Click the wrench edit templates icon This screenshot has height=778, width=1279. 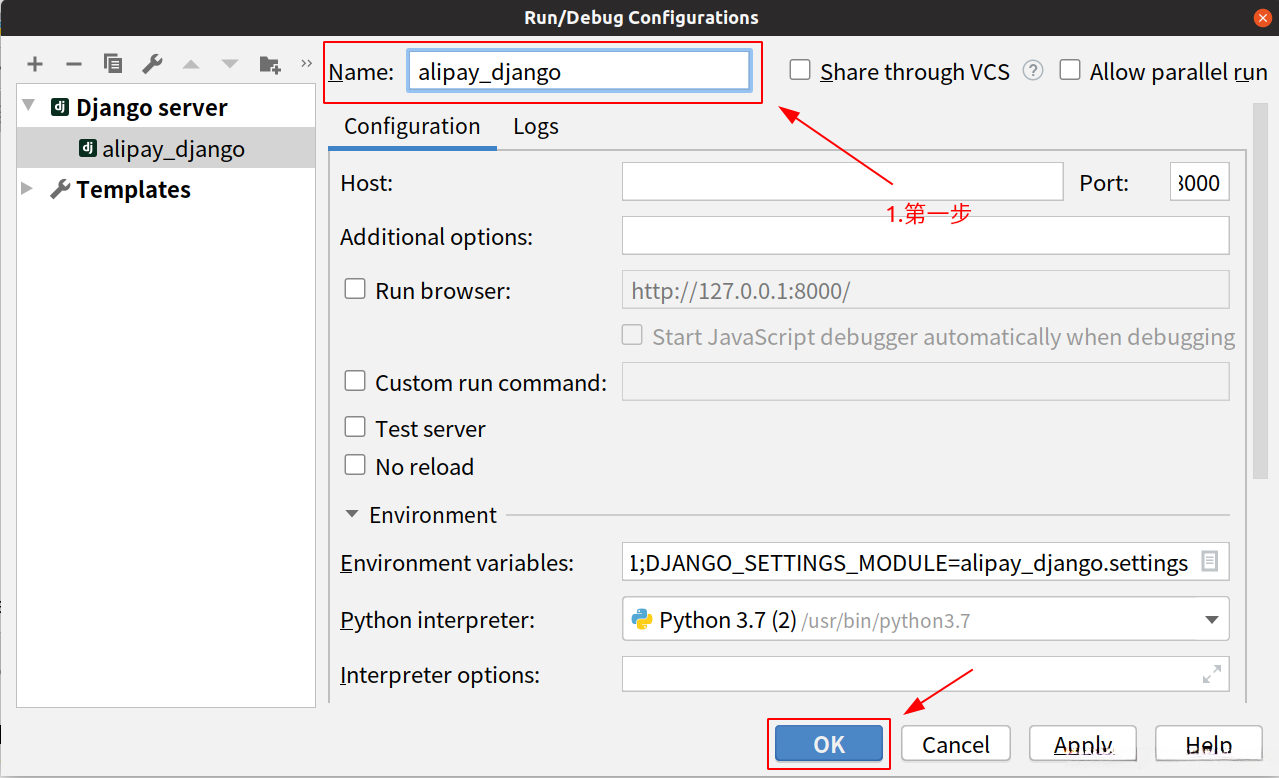pyautogui.click(x=152, y=64)
